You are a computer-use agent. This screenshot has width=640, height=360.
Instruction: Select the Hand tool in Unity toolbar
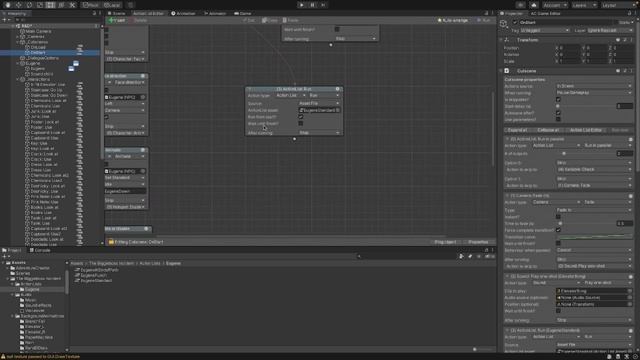click(x=8, y=5)
